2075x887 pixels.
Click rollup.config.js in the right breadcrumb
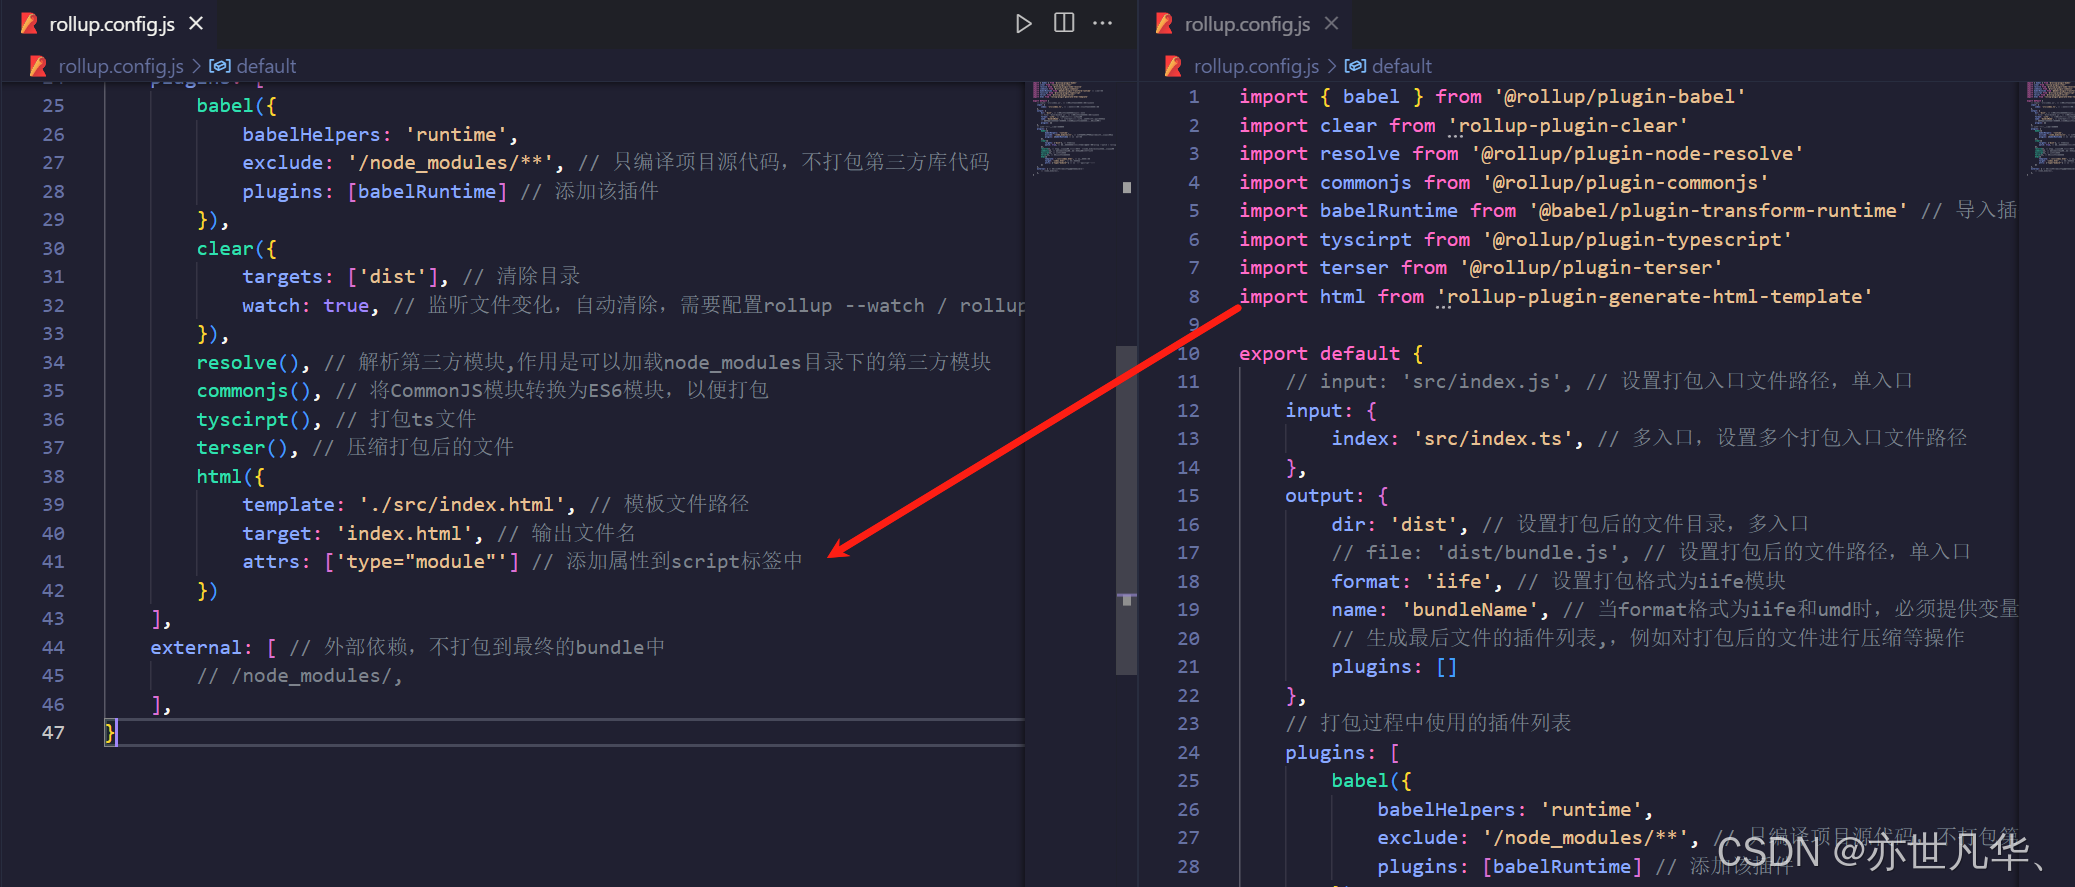click(x=1256, y=66)
